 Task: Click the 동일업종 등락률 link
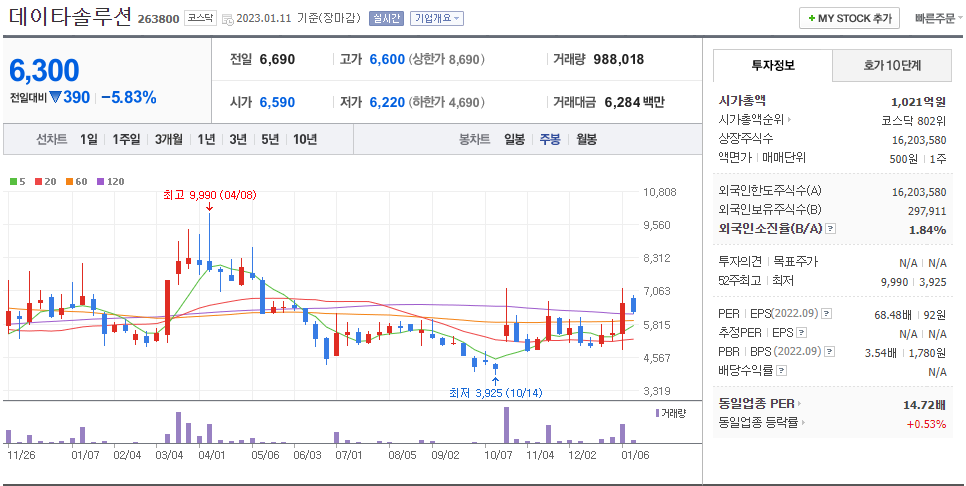click(x=758, y=423)
